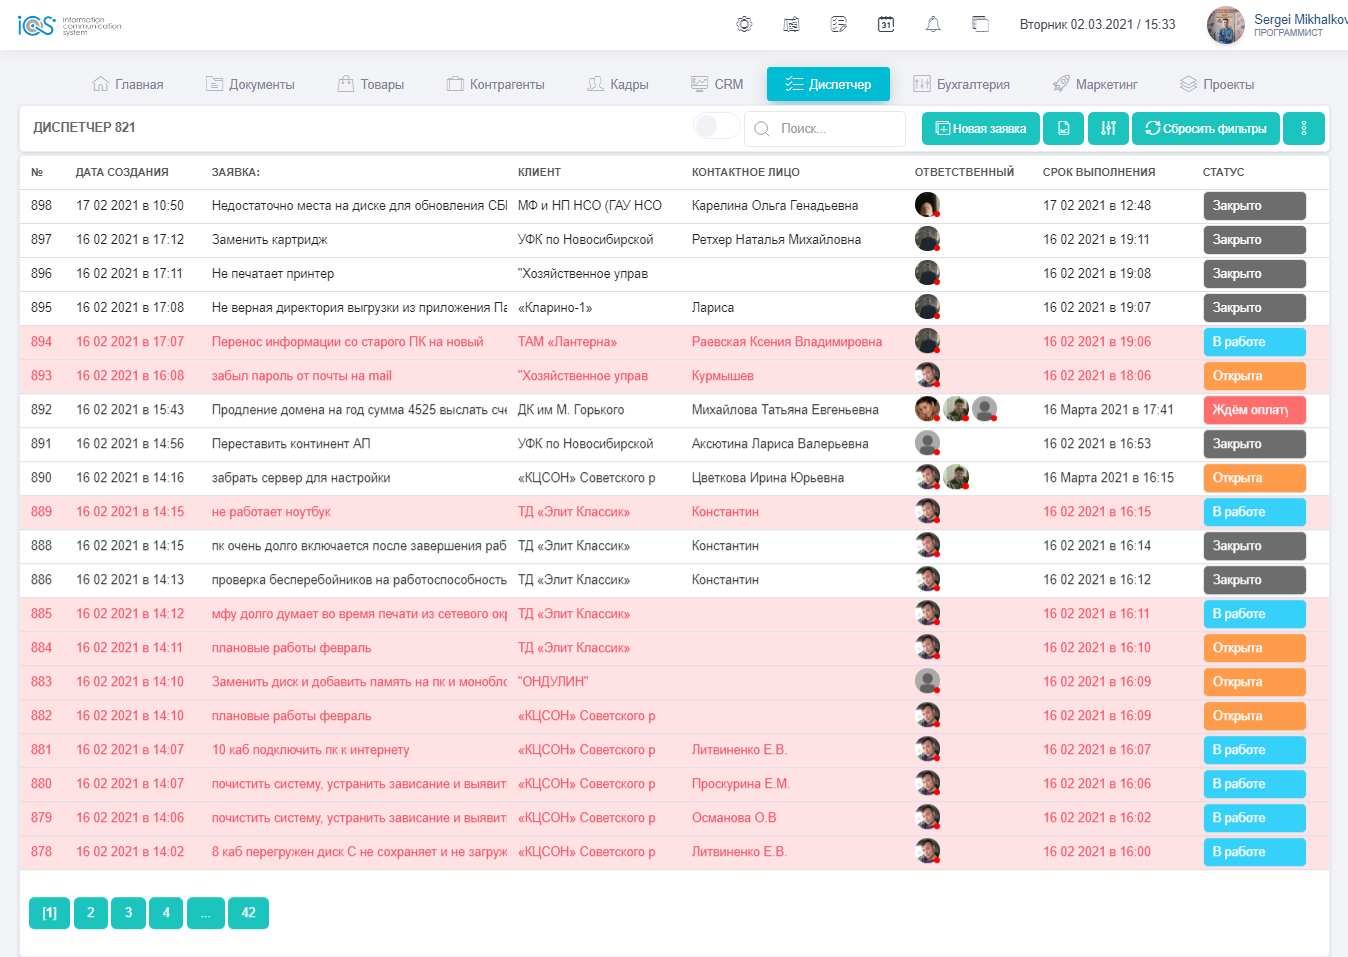Click Sergei Mikhalkov's profile avatar

click(1226, 25)
